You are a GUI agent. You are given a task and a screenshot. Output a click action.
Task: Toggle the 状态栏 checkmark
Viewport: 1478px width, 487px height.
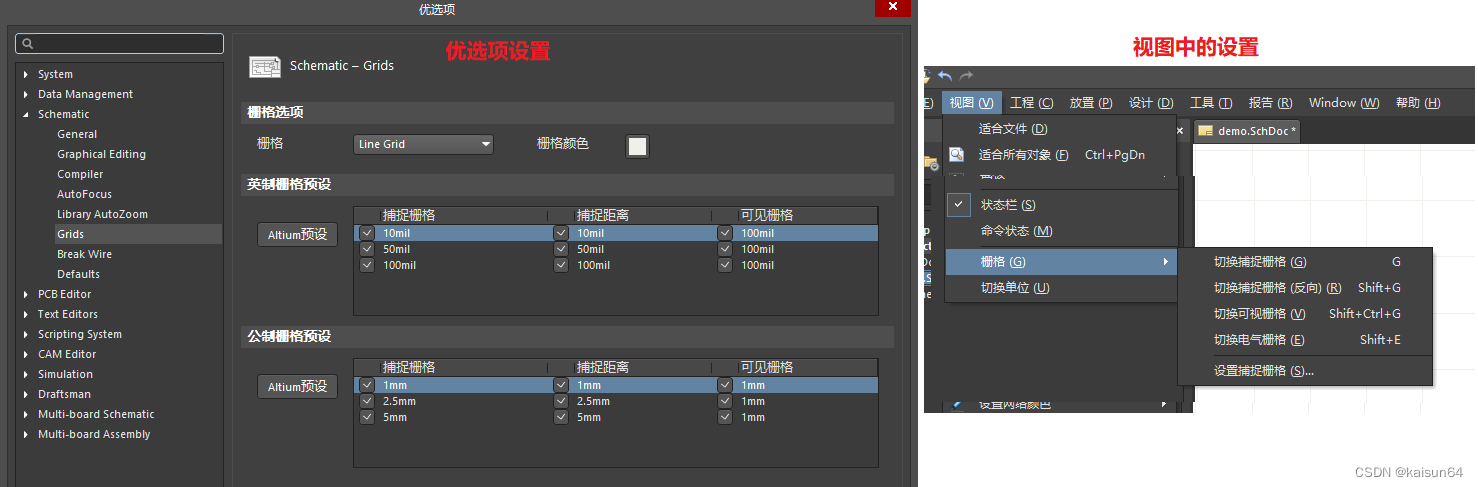click(x=958, y=204)
